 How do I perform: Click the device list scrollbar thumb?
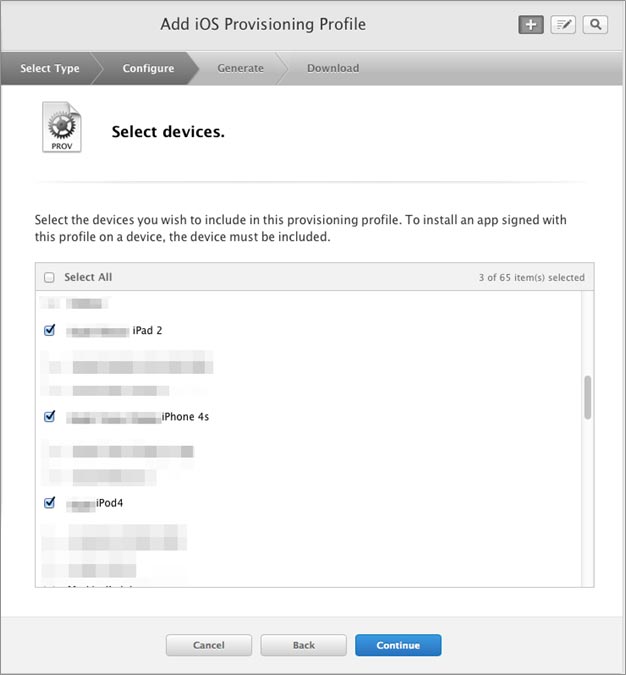pyautogui.click(x=587, y=397)
